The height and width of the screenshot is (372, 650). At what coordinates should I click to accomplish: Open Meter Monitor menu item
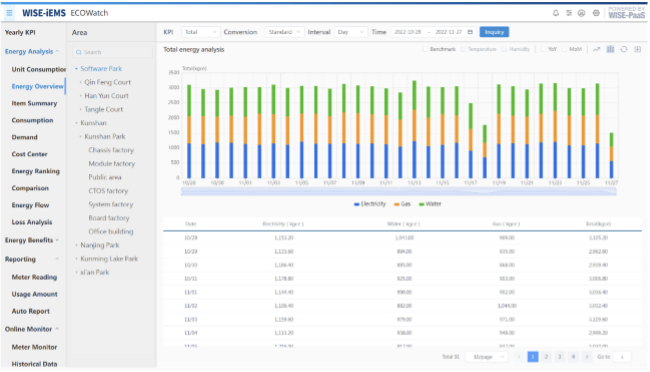coord(34,347)
